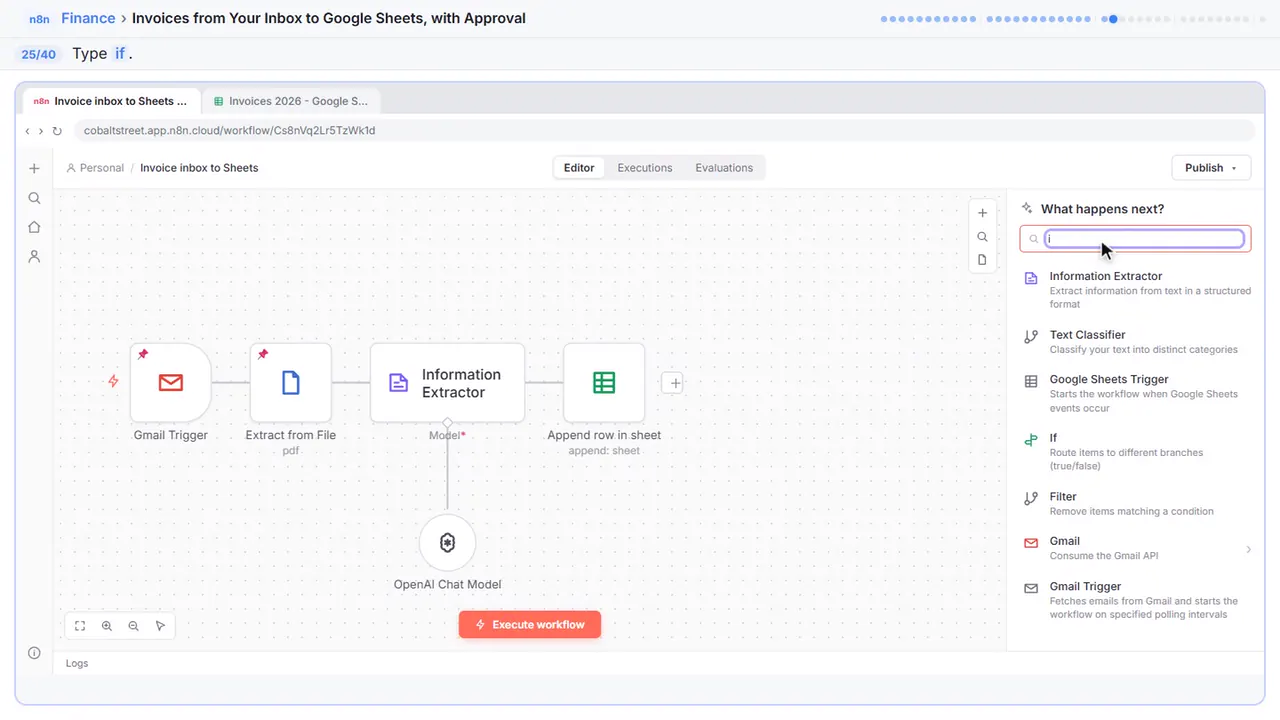Zoom out on the canvas
Image resolution: width=1280 pixels, height=720 pixels.
[133, 626]
